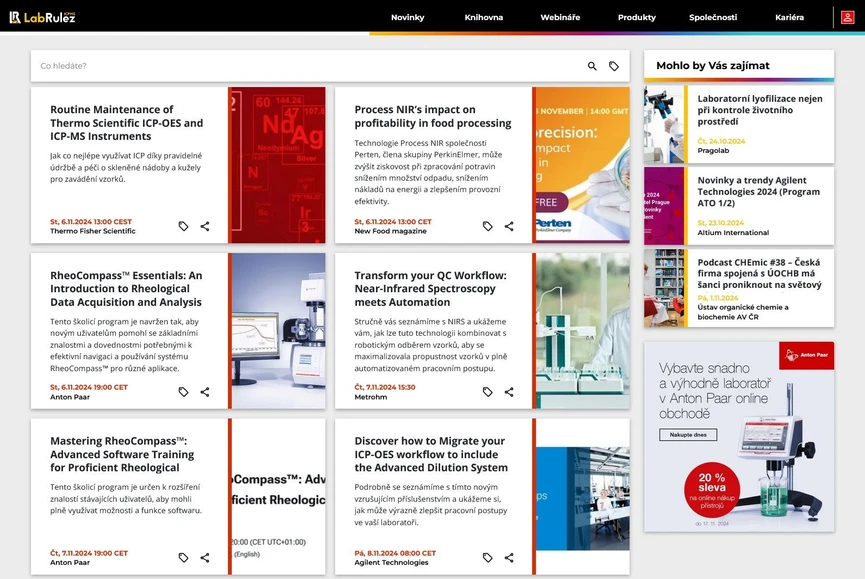Open 'Process NIR's impact on profitability' title
The width and height of the screenshot is (865, 579).
click(432, 116)
